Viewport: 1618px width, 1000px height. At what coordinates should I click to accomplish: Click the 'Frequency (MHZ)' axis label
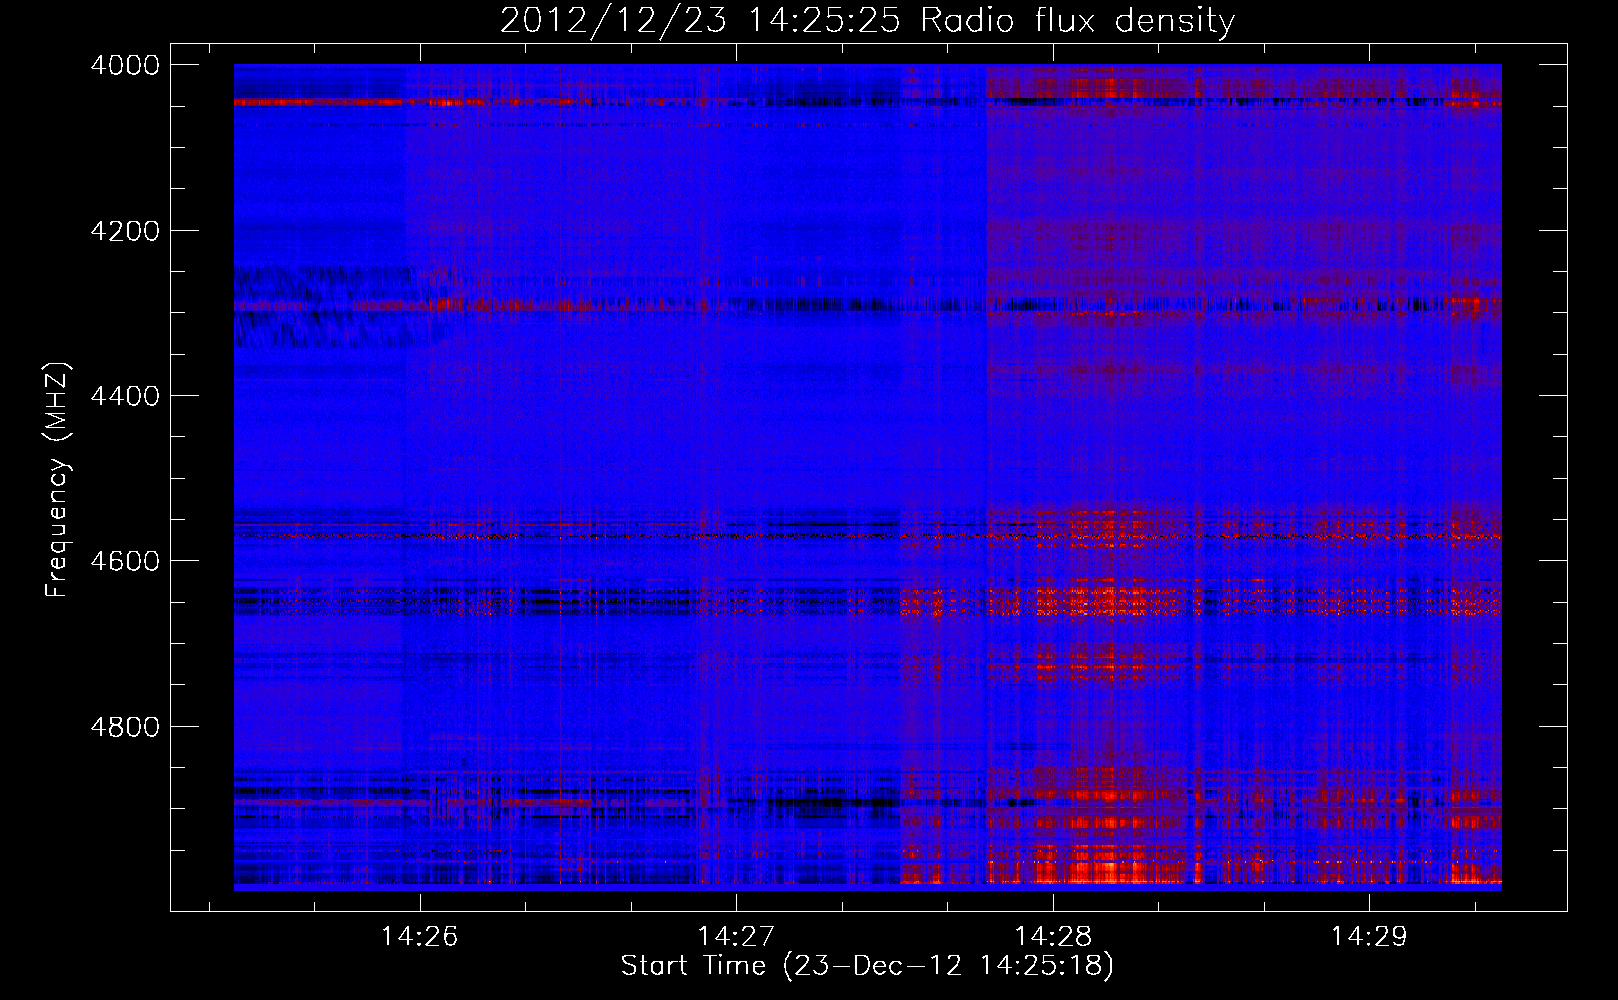click(57, 480)
